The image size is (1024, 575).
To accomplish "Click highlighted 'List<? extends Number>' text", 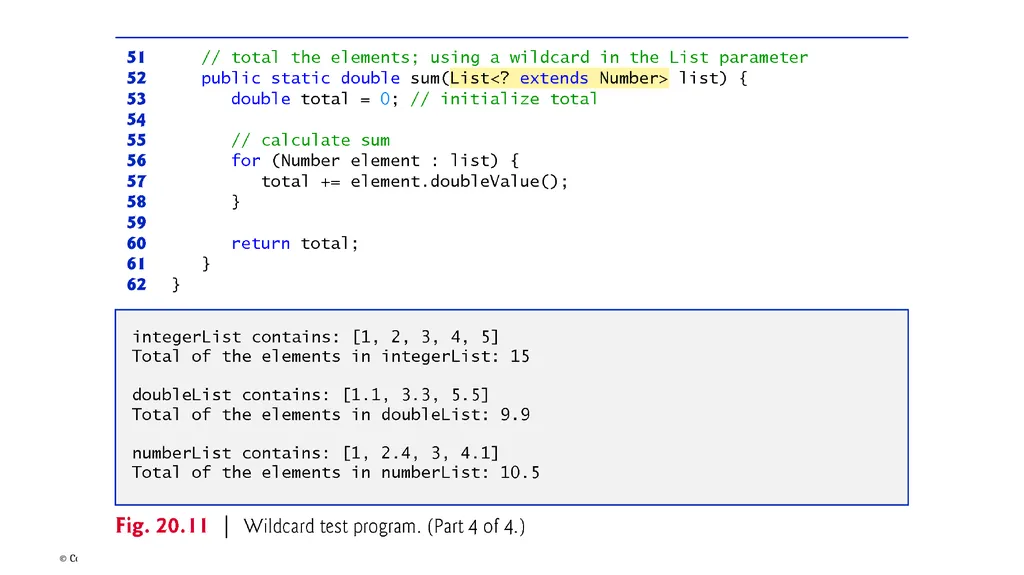I will (x=559, y=78).
